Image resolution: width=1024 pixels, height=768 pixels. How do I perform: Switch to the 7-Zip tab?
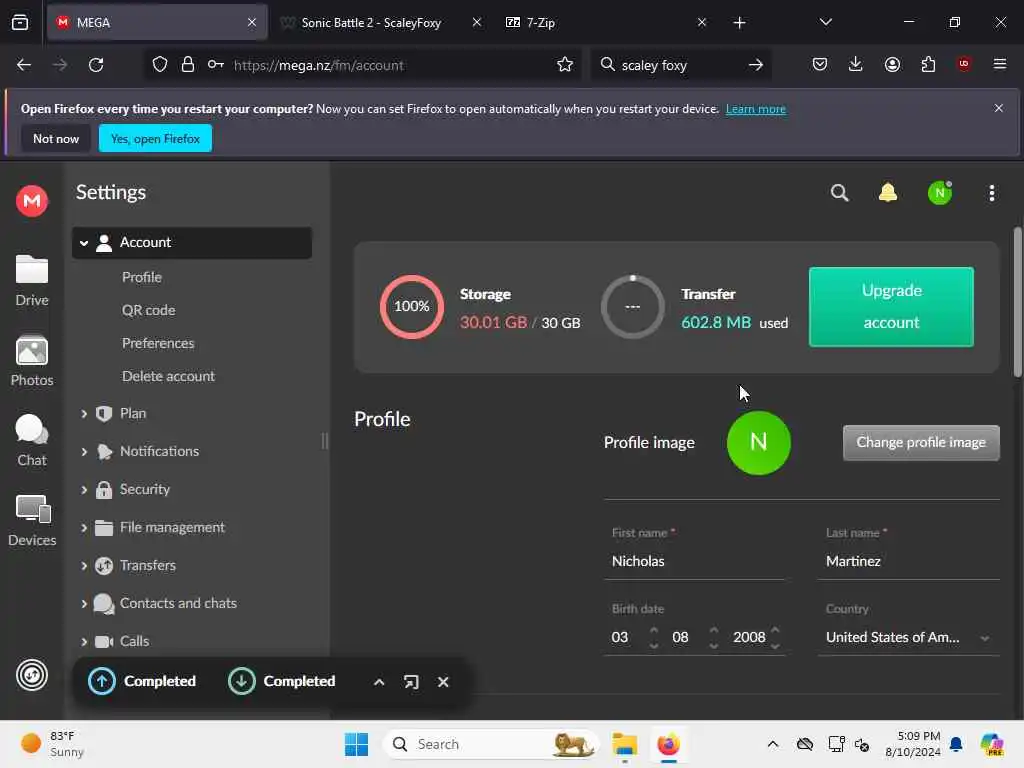(541, 22)
